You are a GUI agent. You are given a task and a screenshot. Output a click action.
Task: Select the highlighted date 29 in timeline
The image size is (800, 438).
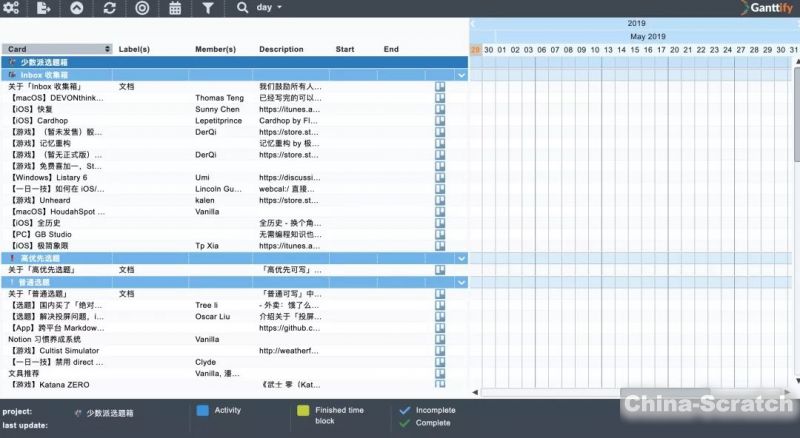476,49
